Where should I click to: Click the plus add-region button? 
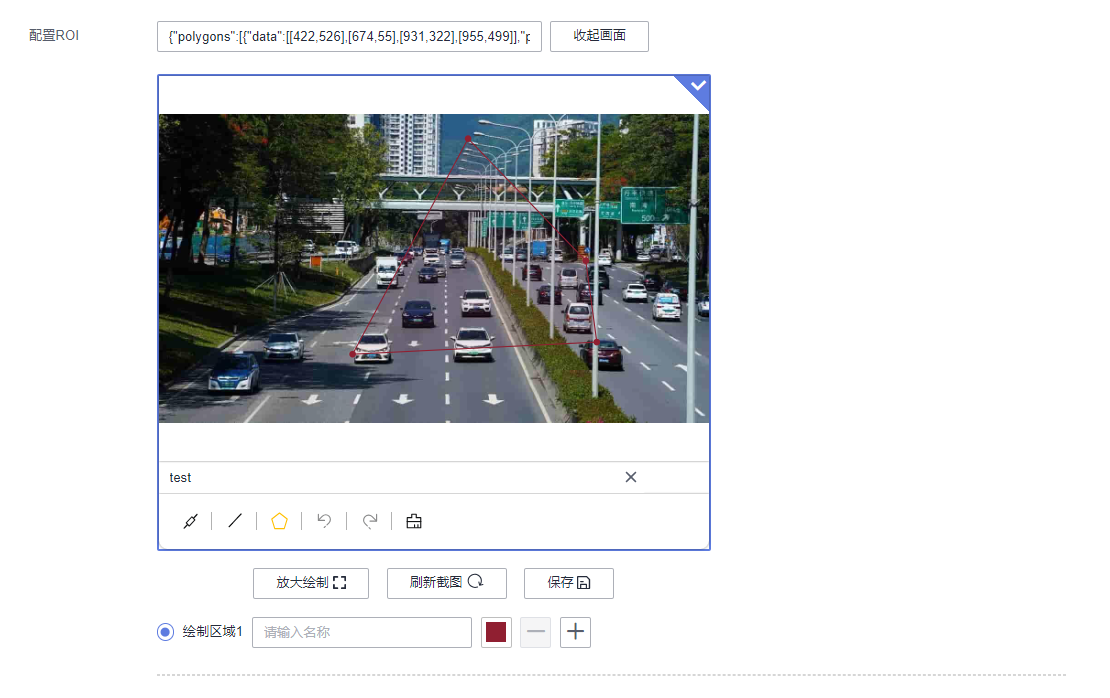[x=576, y=632]
